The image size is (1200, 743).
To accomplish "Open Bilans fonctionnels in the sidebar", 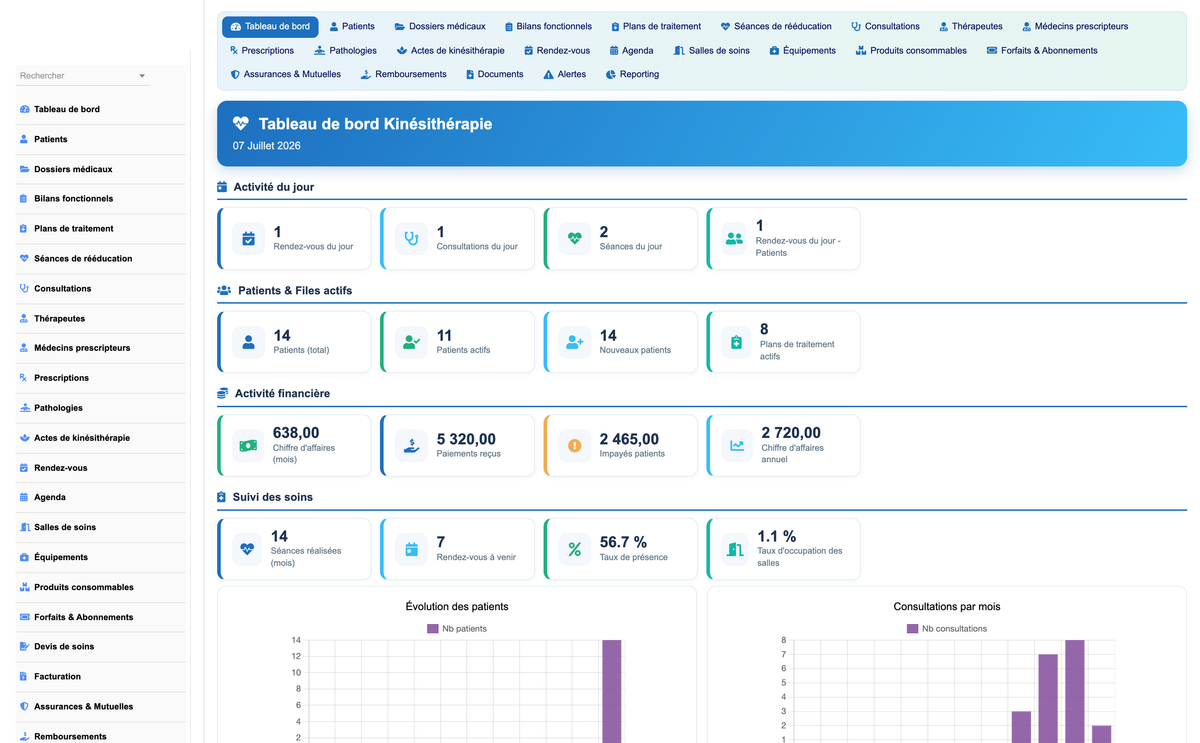I will click(x=101, y=199).
